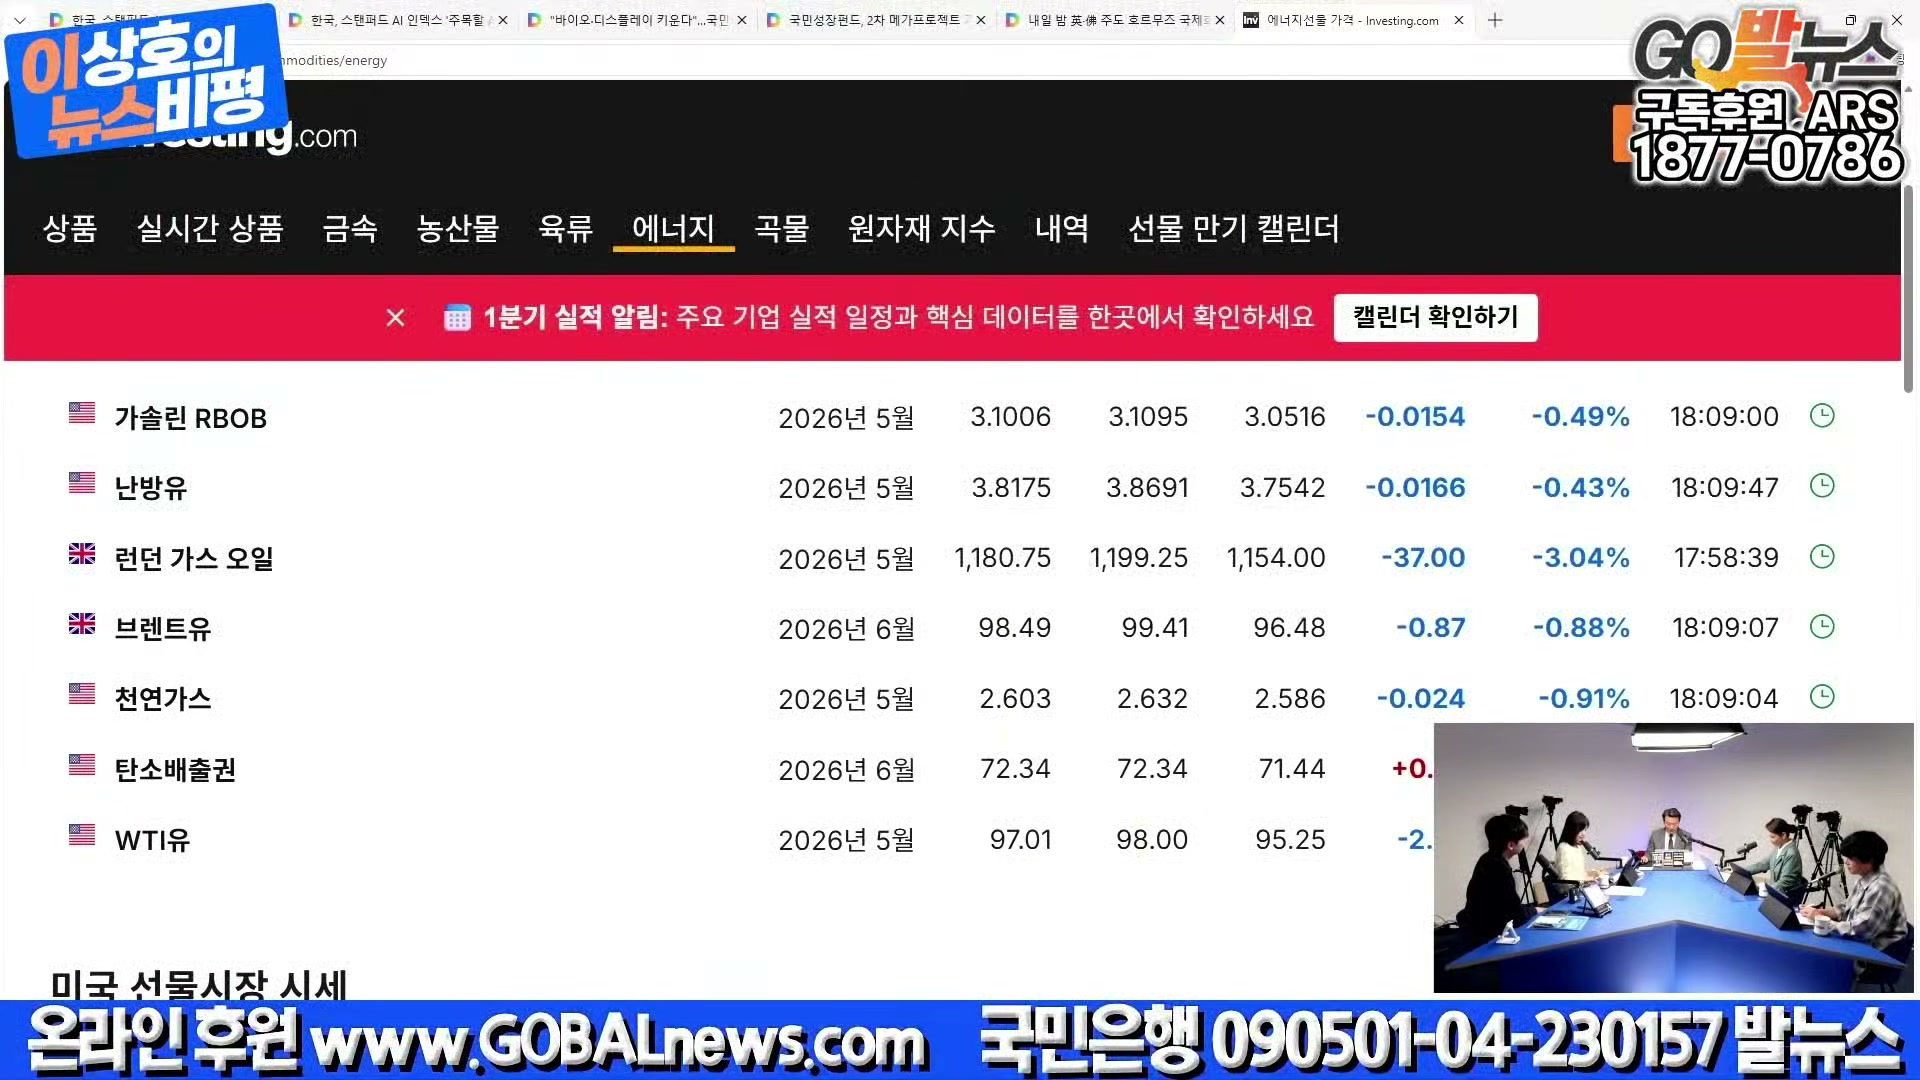This screenshot has height=1080, width=1920.
Task: Open the WTI유 commodity link
Action: [152, 840]
